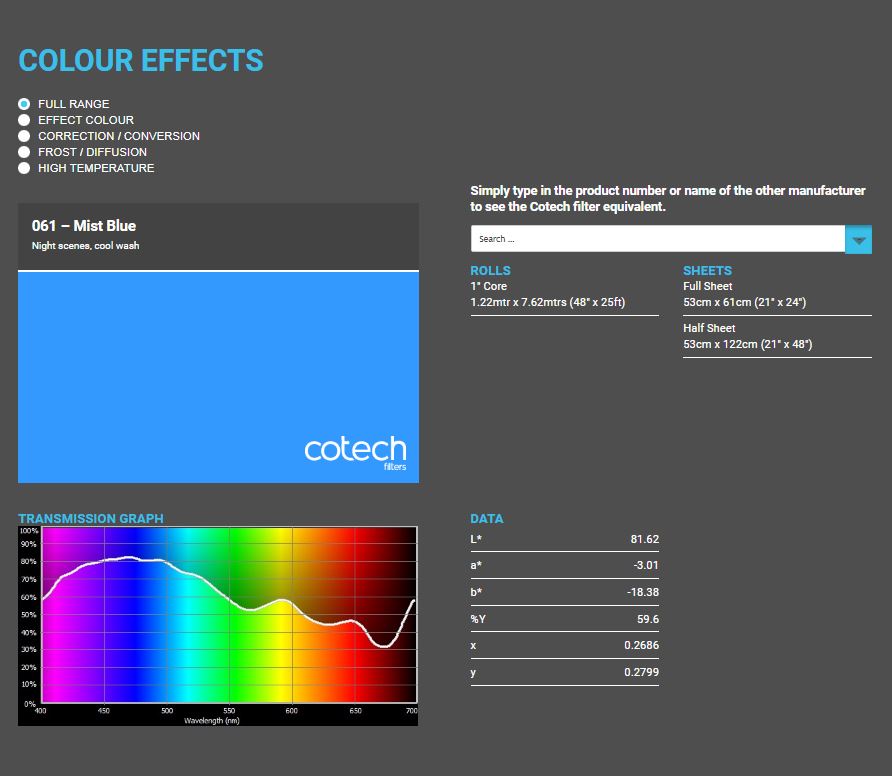This screenshot has width=892, height=776.
Task: Choose the EFFECT COLOUR filter option
Action: (x=24, y=120)
